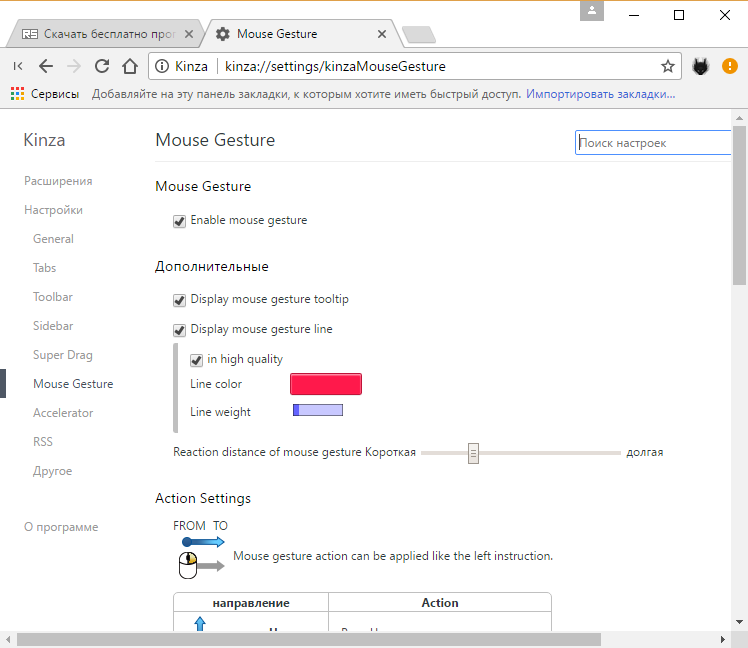748x648 pixels.
Task: Click the blue up arrow gesture icon
Action: (200, 623)
